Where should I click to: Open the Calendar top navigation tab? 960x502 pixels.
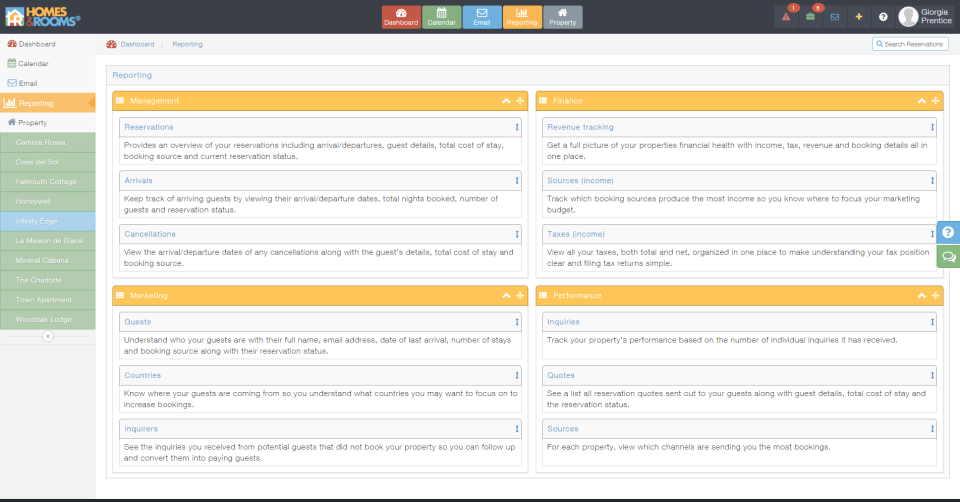tap(441, 17)
